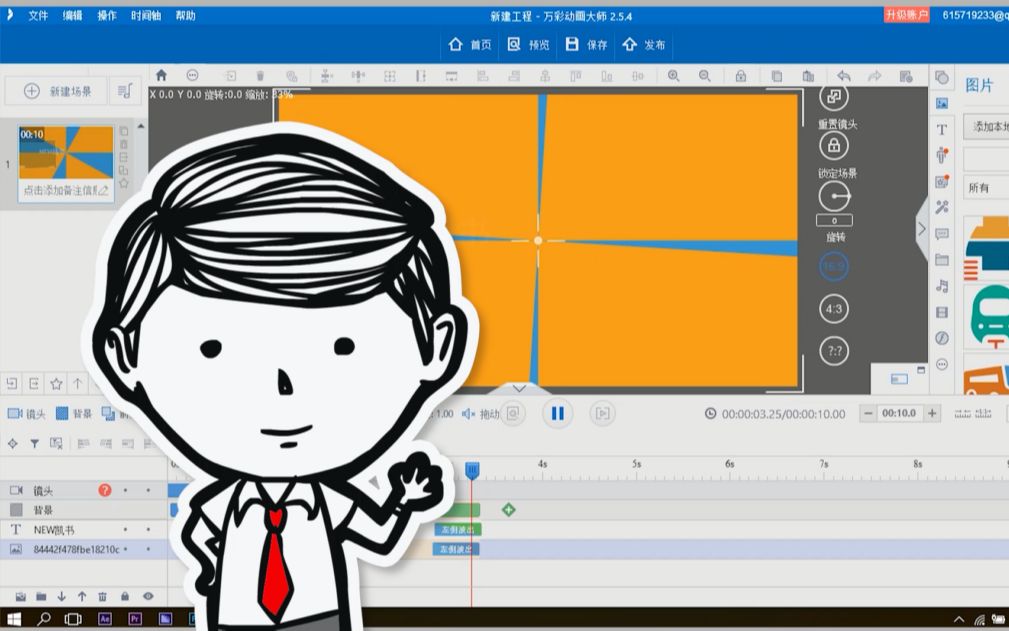Click the filter funnel icon above the layers

coord(34,443)
